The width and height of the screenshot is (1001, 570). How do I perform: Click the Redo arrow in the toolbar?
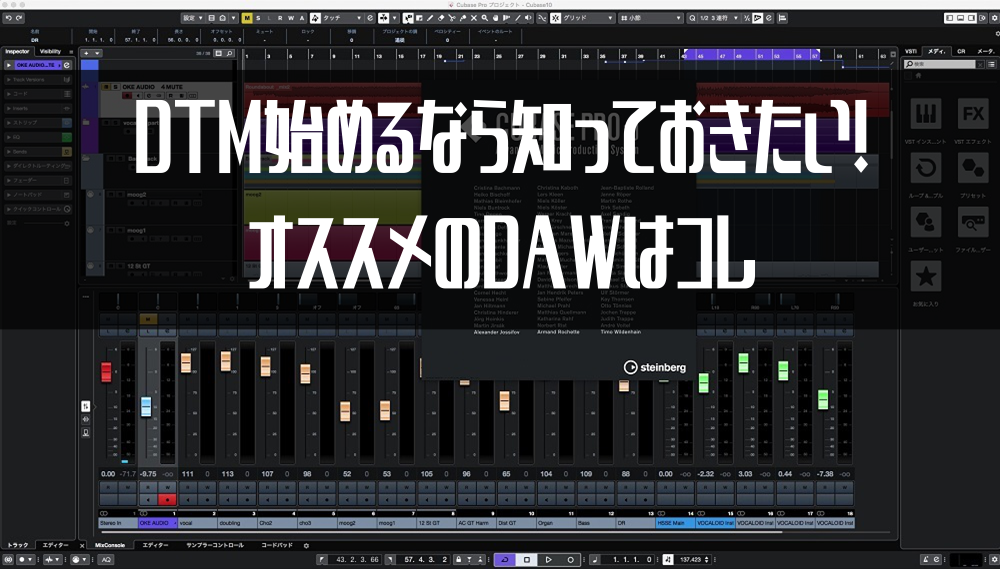(19, 19)
